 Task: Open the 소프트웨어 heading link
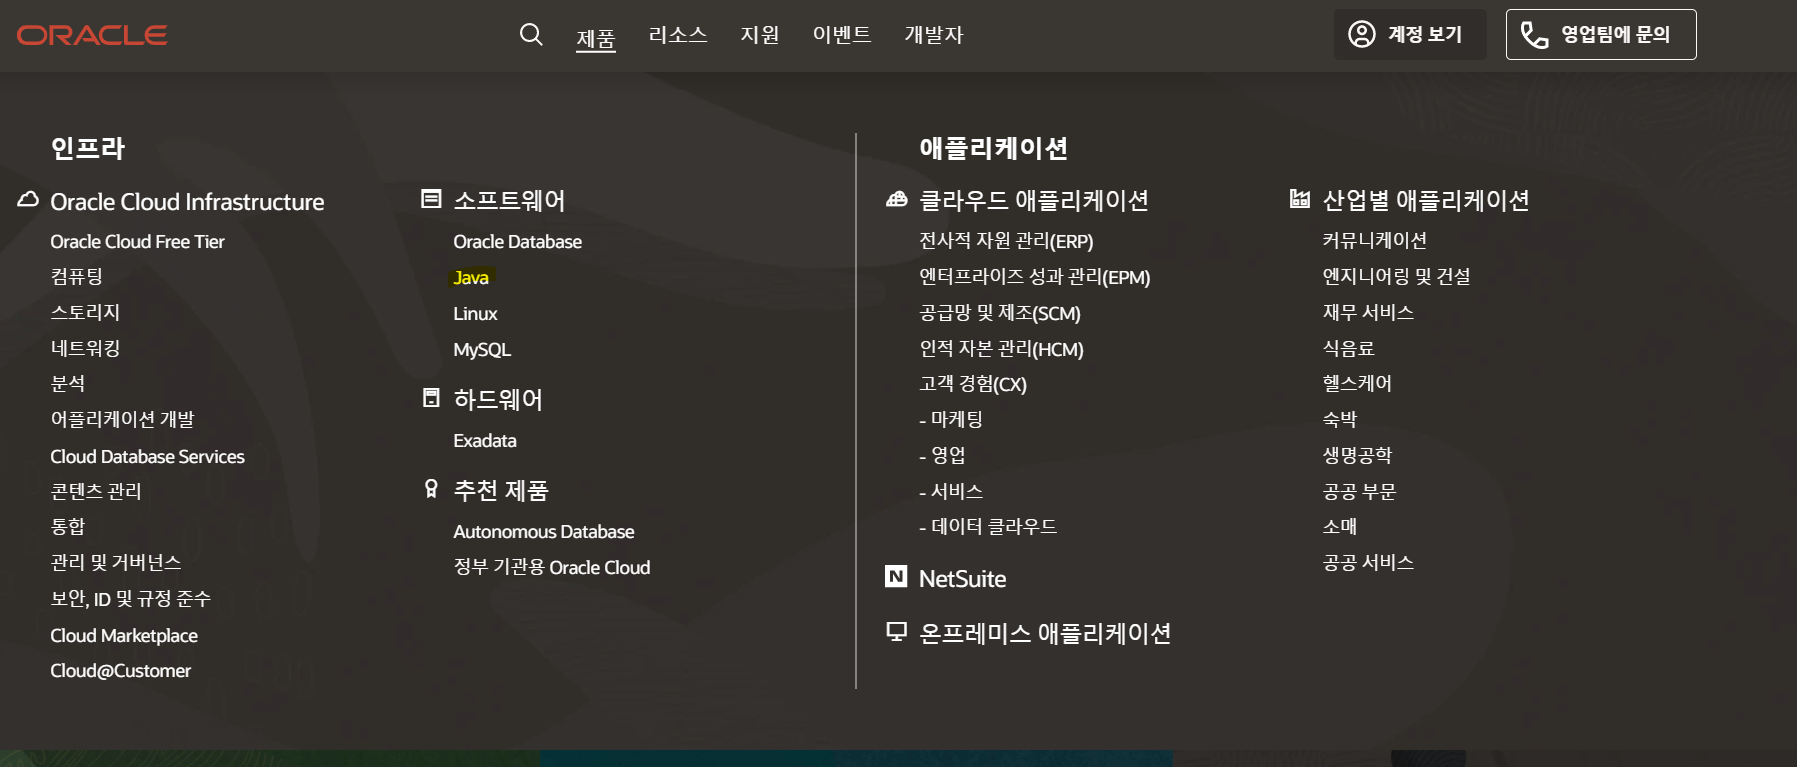tap(509, 201)
